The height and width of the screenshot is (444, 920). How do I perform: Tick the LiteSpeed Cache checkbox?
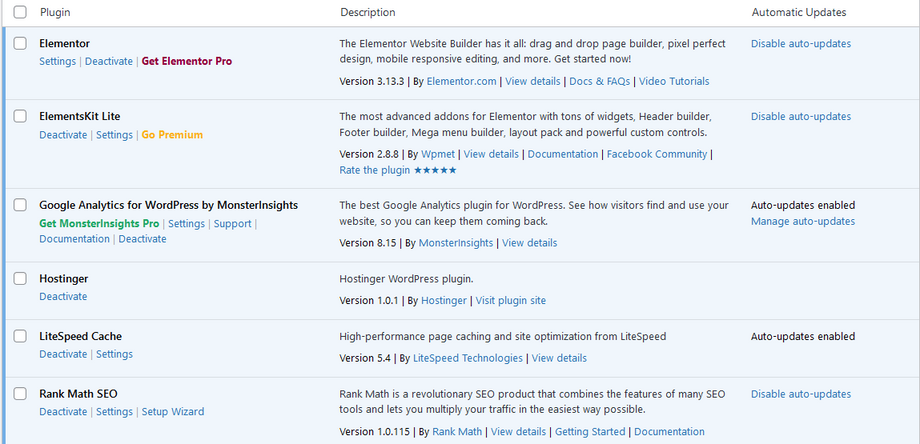coord(20,336)
